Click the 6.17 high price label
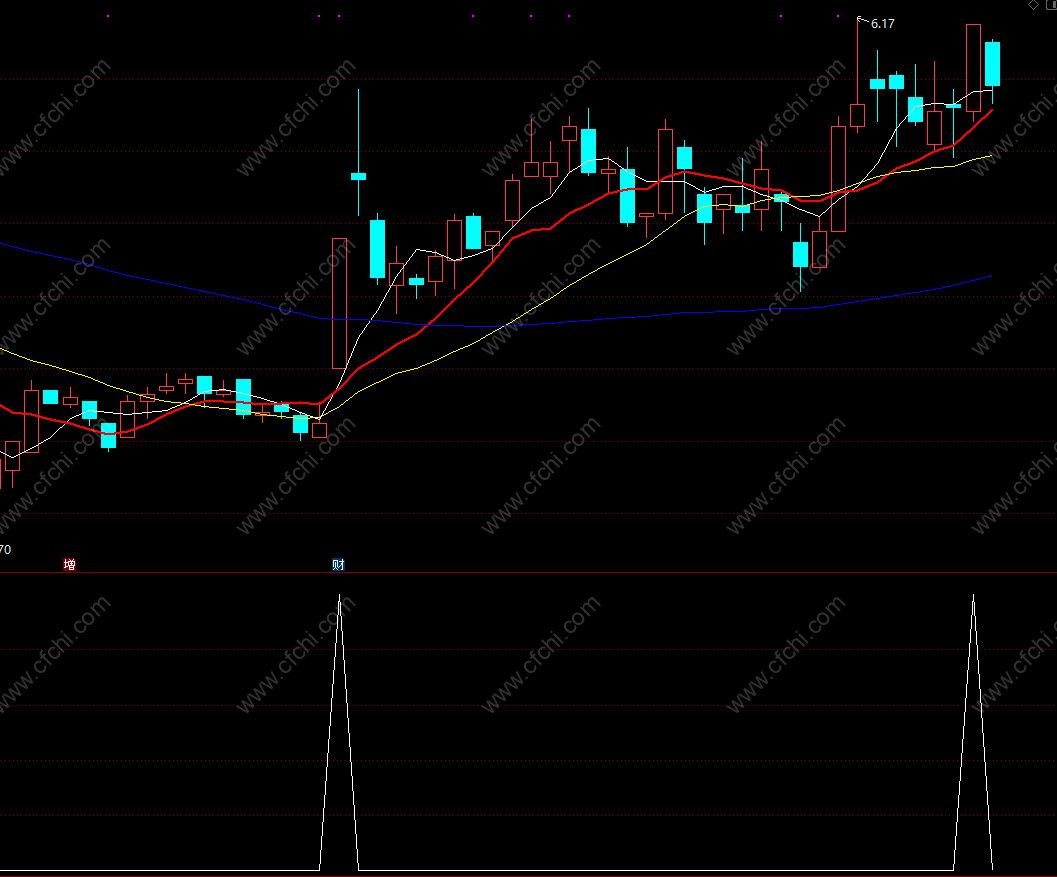Viewport: 1057px width, 877px height. pyautogui.click(x=882, y=24)
